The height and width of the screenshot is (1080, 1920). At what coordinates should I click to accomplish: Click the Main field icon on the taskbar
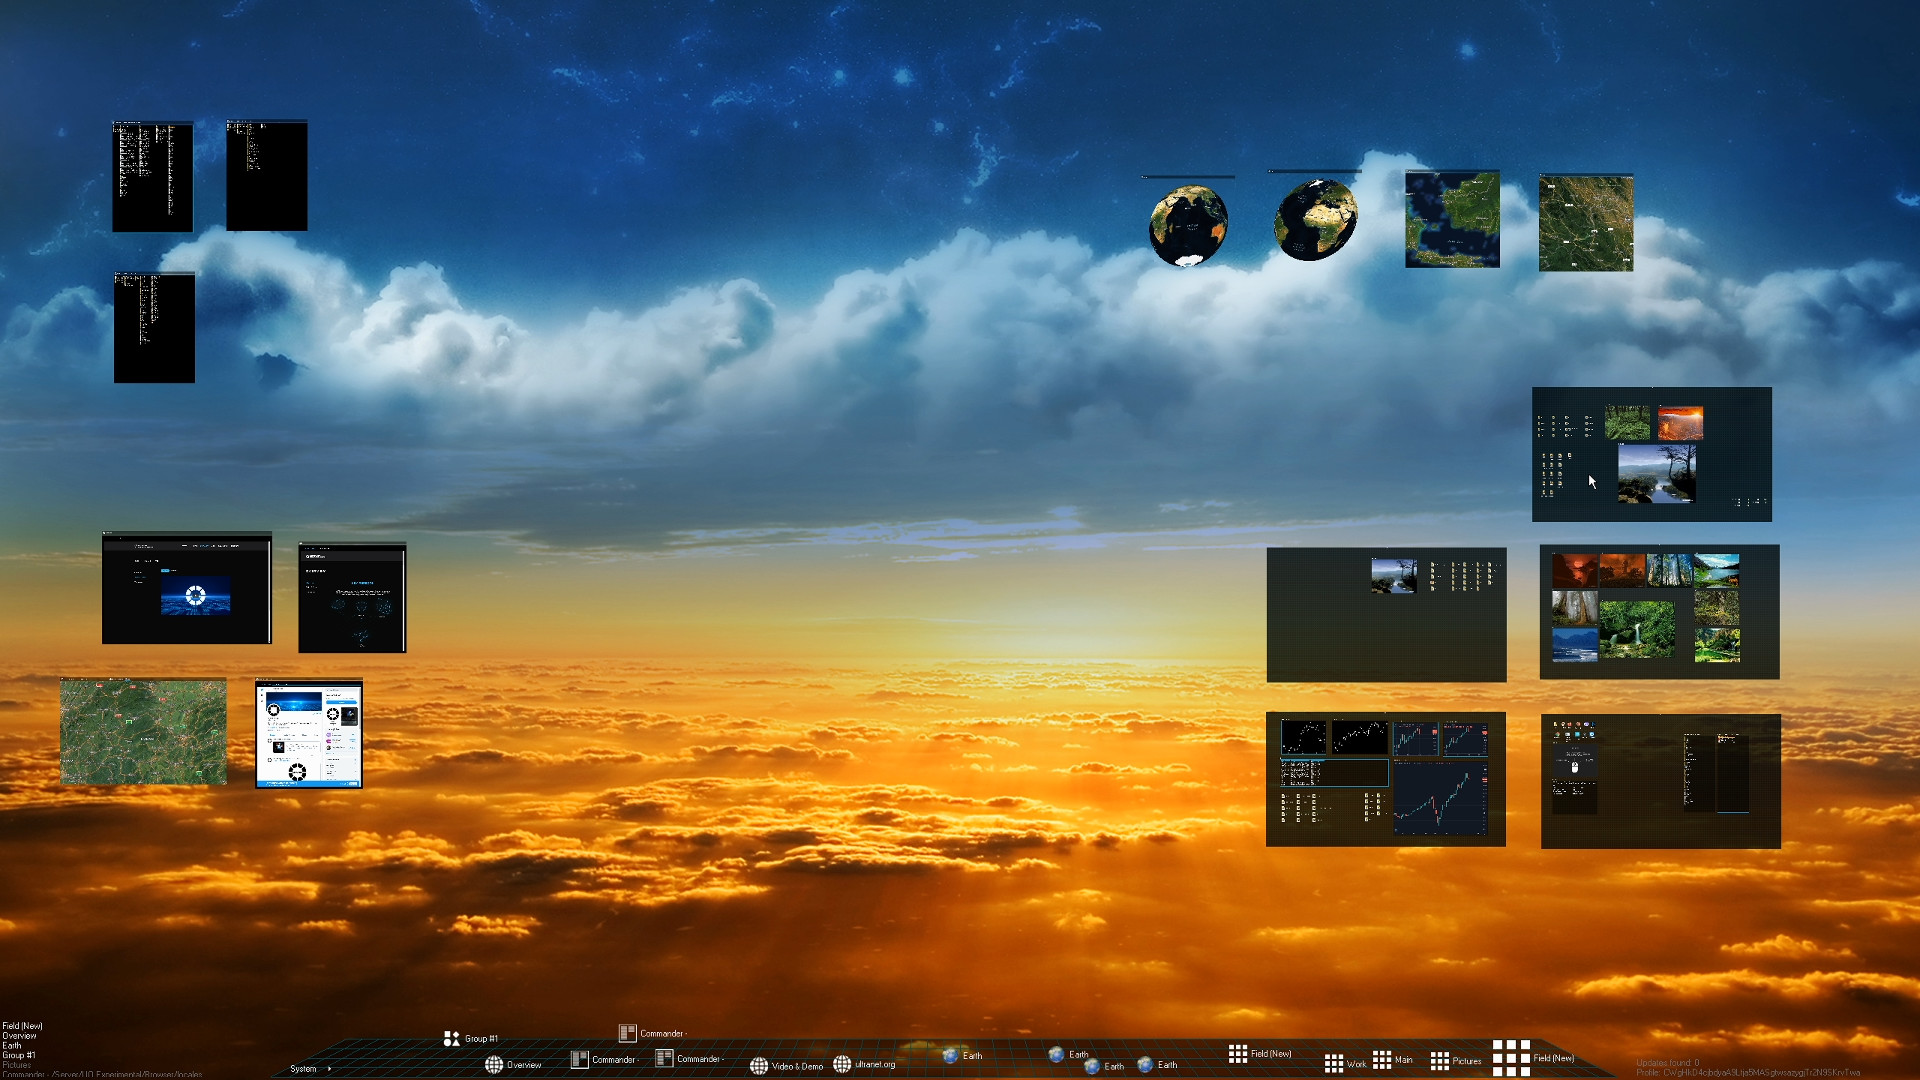[x=1383, y=1058]
